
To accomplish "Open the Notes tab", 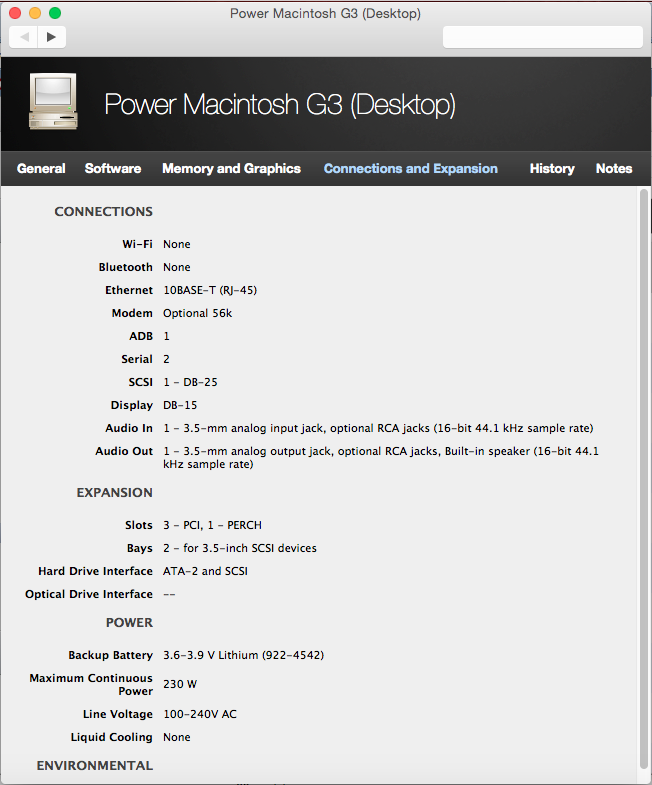I will (x=614, y=169).
